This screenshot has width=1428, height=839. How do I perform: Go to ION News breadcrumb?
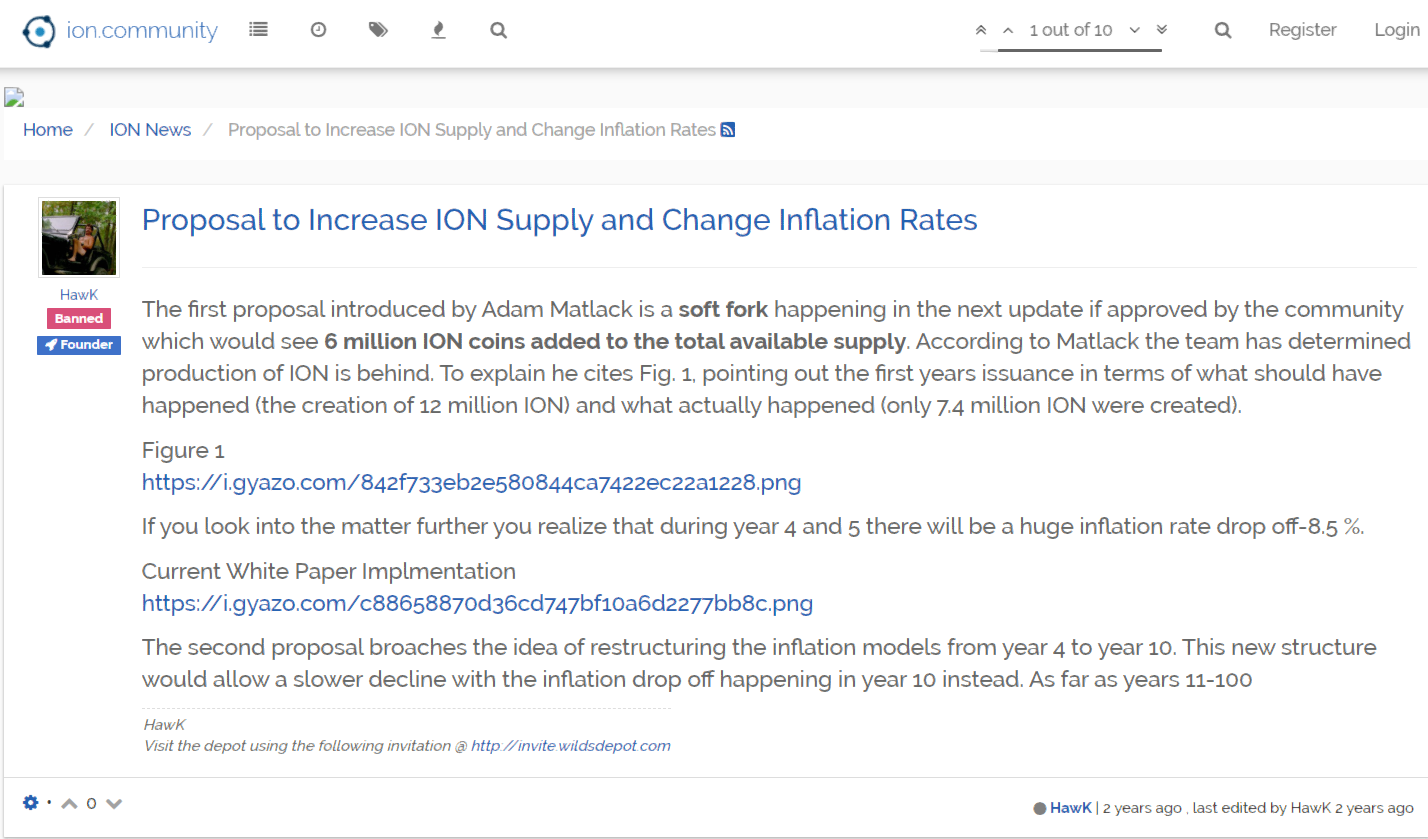coord(150,130)
